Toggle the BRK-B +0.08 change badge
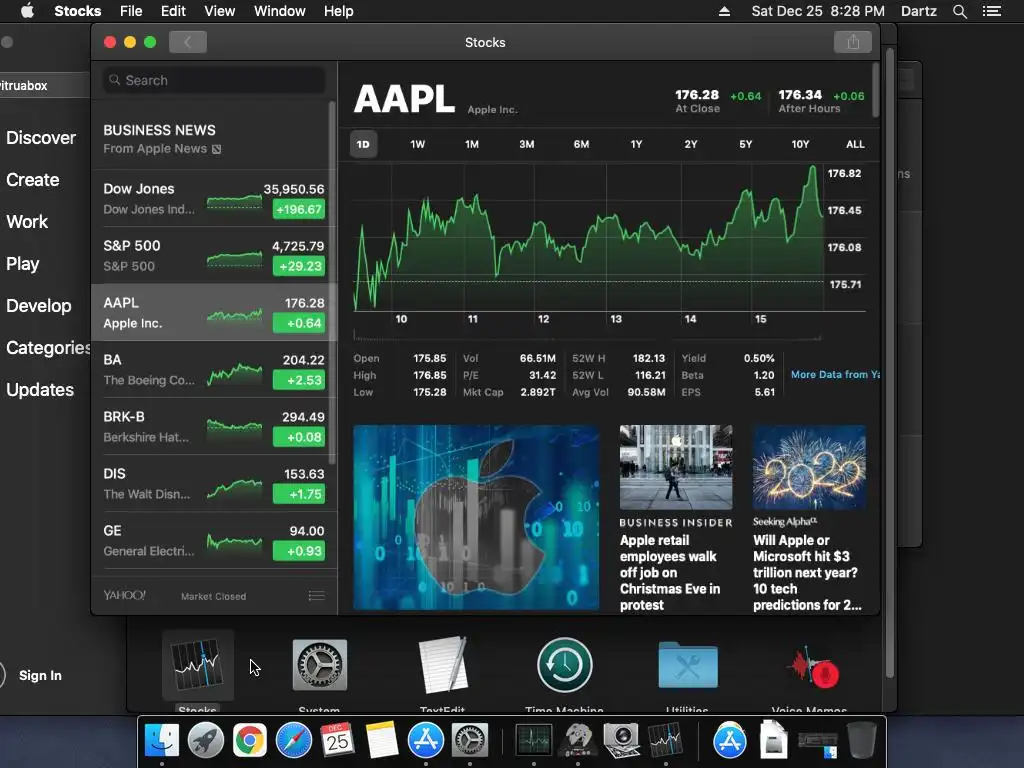Viewport: 1024px width, 768px height. click(298, 437)
